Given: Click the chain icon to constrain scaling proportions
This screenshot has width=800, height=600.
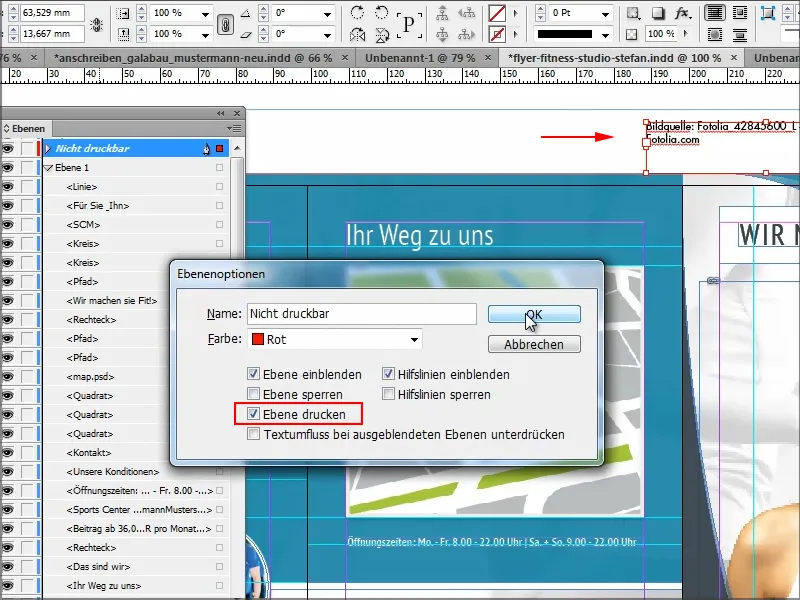Looking at the screenshot, I should [x=226, y=24].
